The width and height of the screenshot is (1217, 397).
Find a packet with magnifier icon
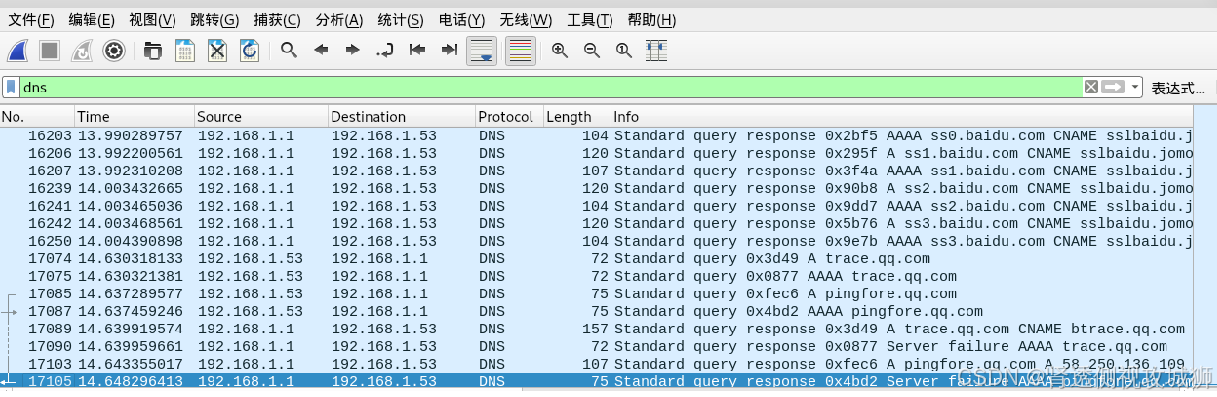(289, 50)
